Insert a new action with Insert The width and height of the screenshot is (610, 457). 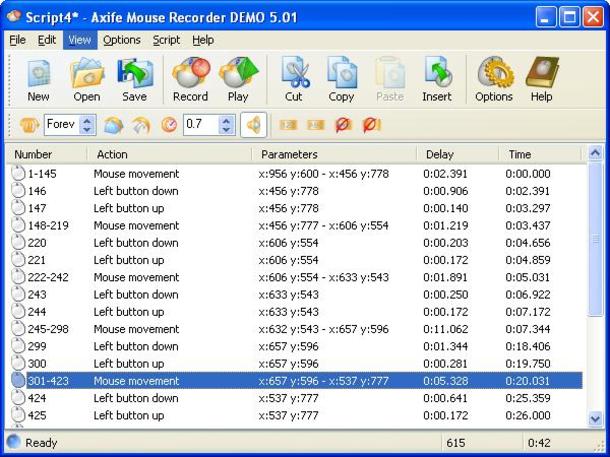(x=437, y=81)
